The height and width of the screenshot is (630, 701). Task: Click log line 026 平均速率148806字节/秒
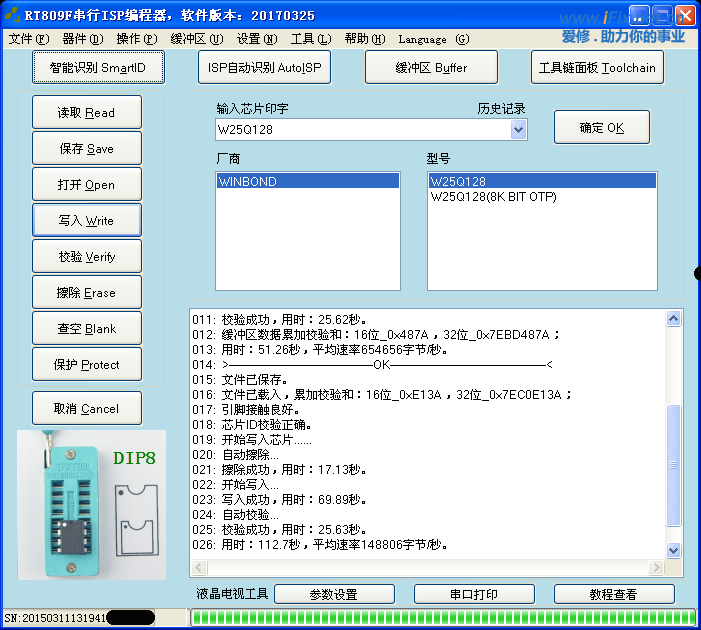320,545
